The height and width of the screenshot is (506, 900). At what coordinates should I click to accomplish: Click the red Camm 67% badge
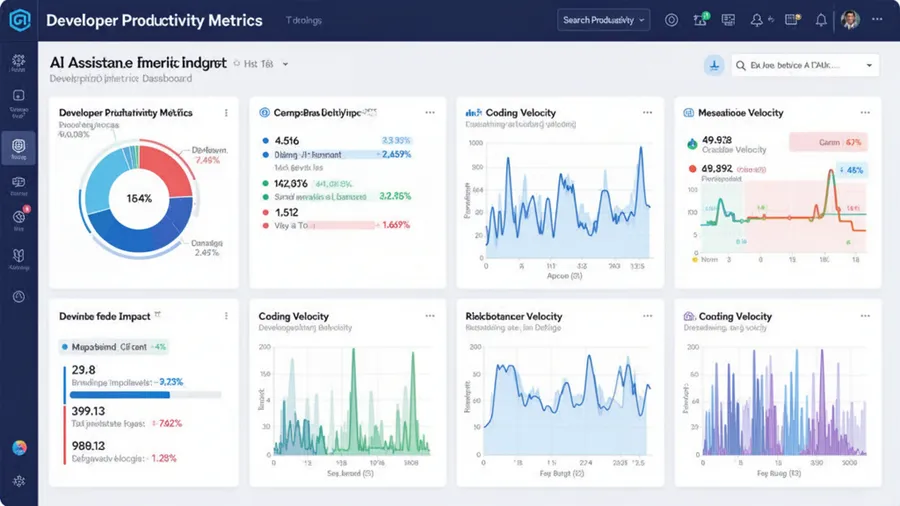pos(828,142)
